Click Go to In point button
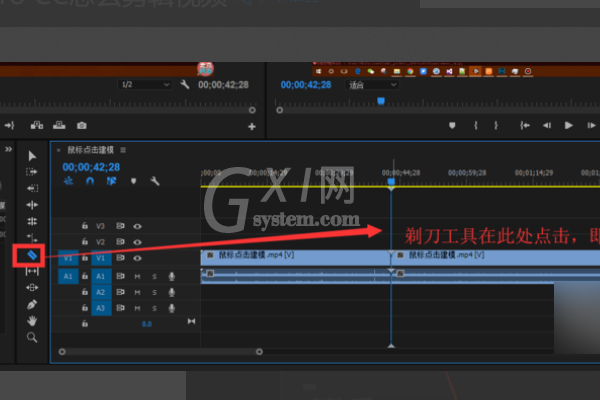The height and width of the screenshot is (400, 600). pos(525,125)
